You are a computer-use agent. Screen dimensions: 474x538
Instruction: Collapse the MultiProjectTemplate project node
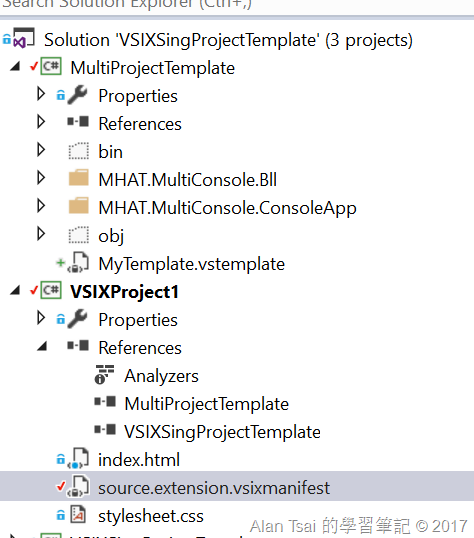pyautogui.click(x=15, y=66)
